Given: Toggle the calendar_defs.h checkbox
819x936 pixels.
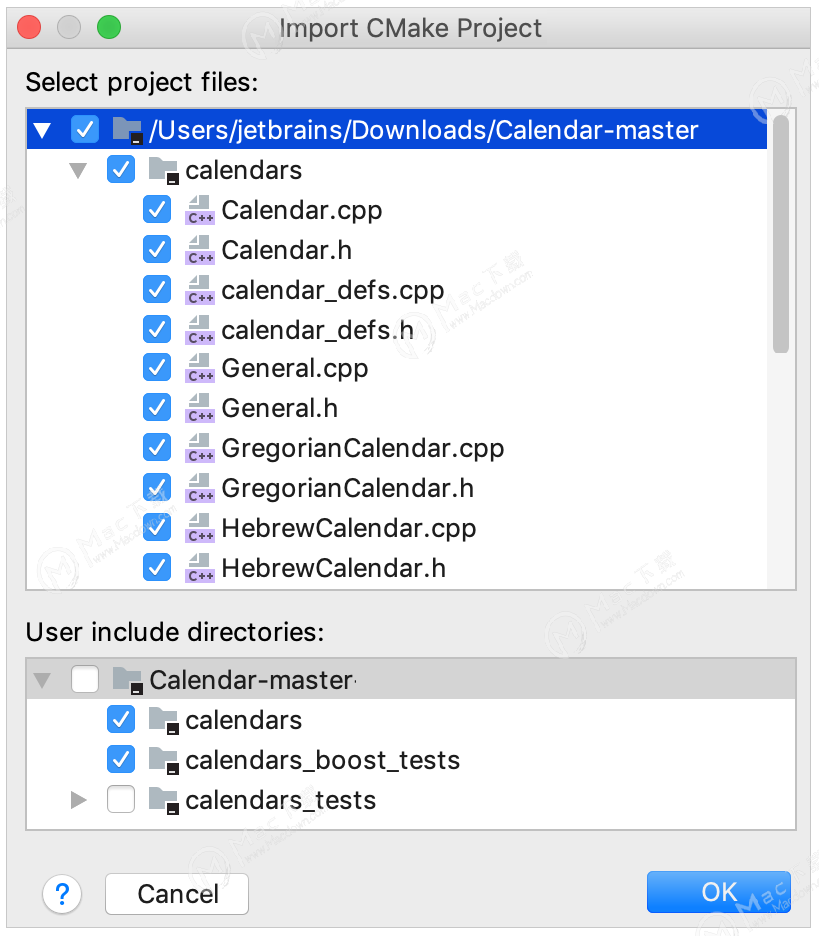Looking at the screenshot, I should (x=156, y=330).
